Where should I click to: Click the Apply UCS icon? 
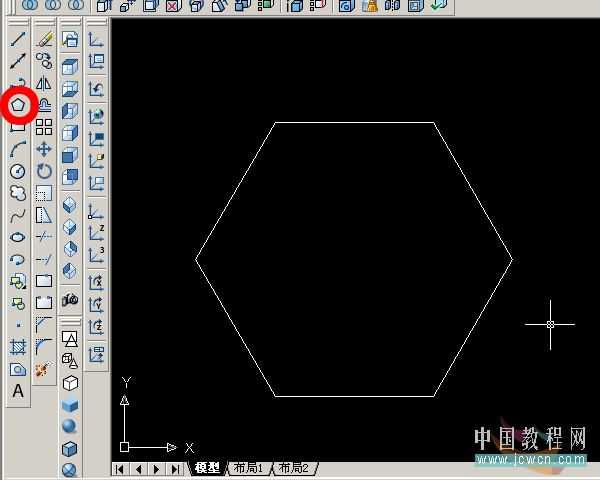pos(96,354)
